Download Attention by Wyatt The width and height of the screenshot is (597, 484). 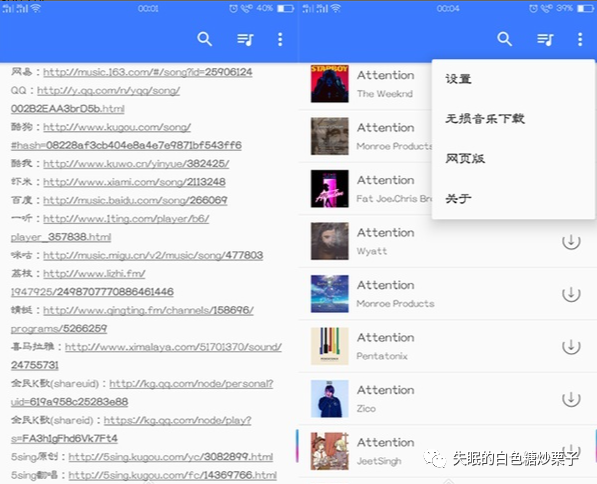[571, 241]
